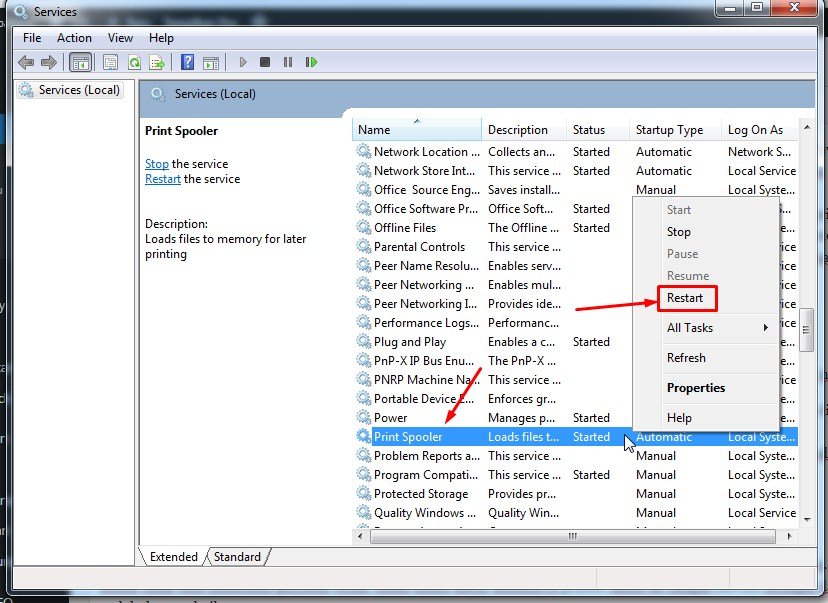Click the Show/Hide Action Pane toolbar icon
Screen dimensions: 828x603
click(x=211, y=62)
